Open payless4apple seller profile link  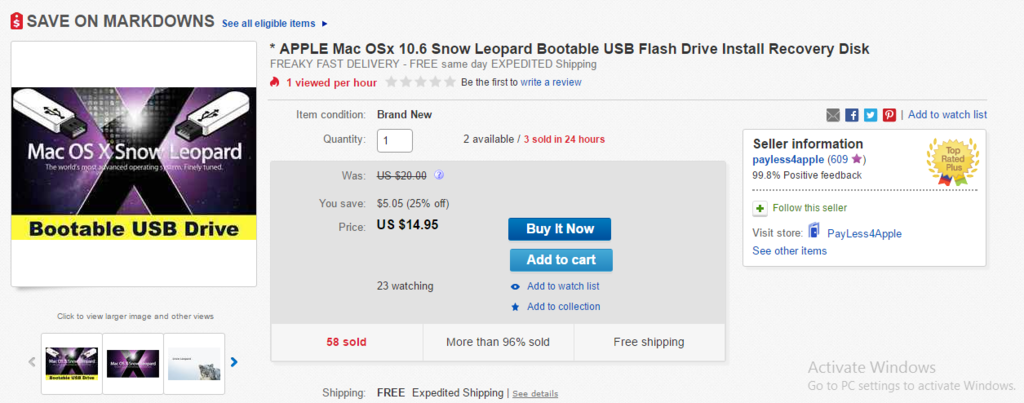click(x=788, y=159)
